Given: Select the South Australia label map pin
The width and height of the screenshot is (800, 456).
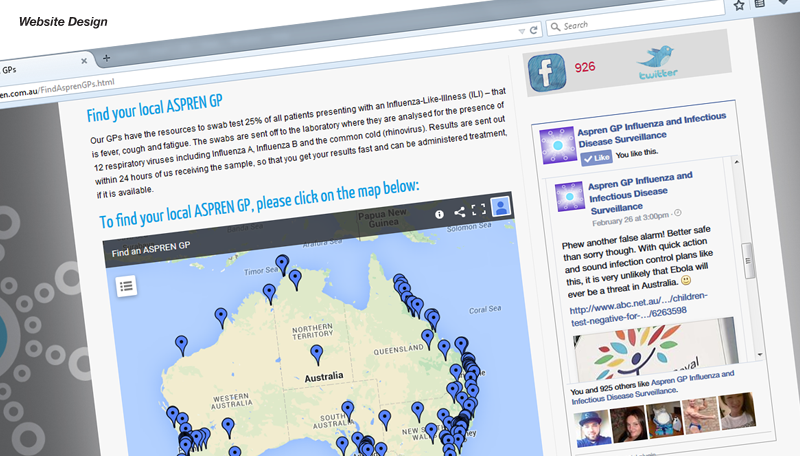Looking at the screenshot, I should (x=348, y=411).
